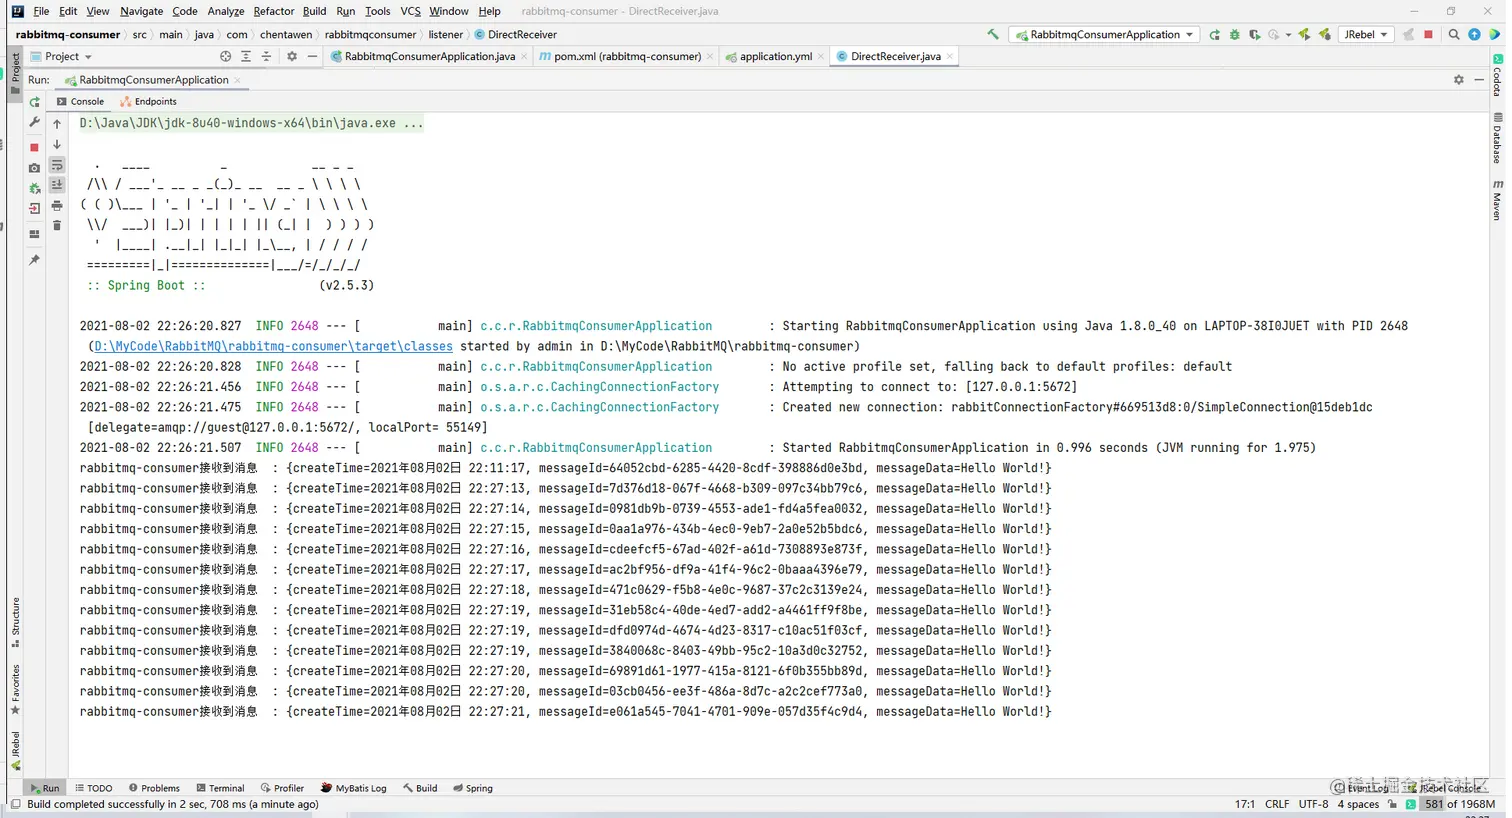This screenshot has height=818, width=1512.
Task: Open the MyBatis Log tool window
Action: click(x=353, y=788)
